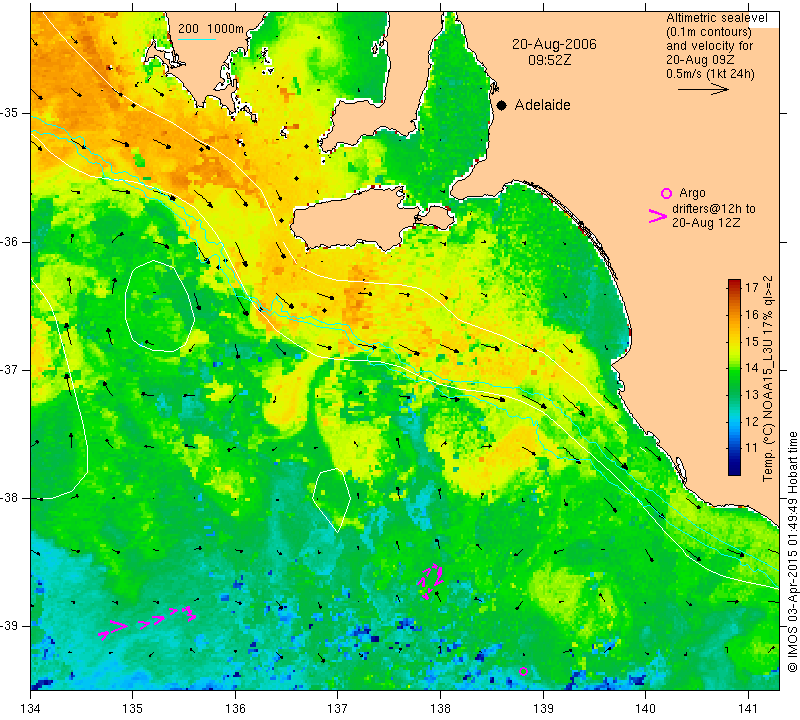Click the 140 longitude axis label
The width and height of the screenshot is (800, 720).
[645, 708]
